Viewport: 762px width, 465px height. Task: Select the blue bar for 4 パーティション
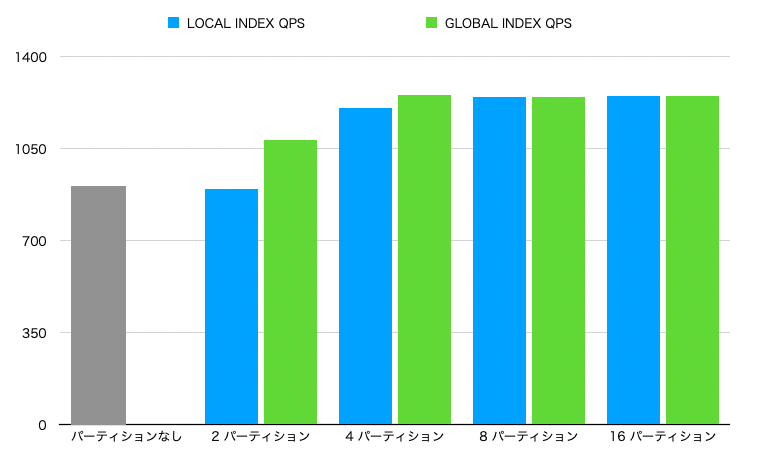pyautogui.click(x=365, y=266)
